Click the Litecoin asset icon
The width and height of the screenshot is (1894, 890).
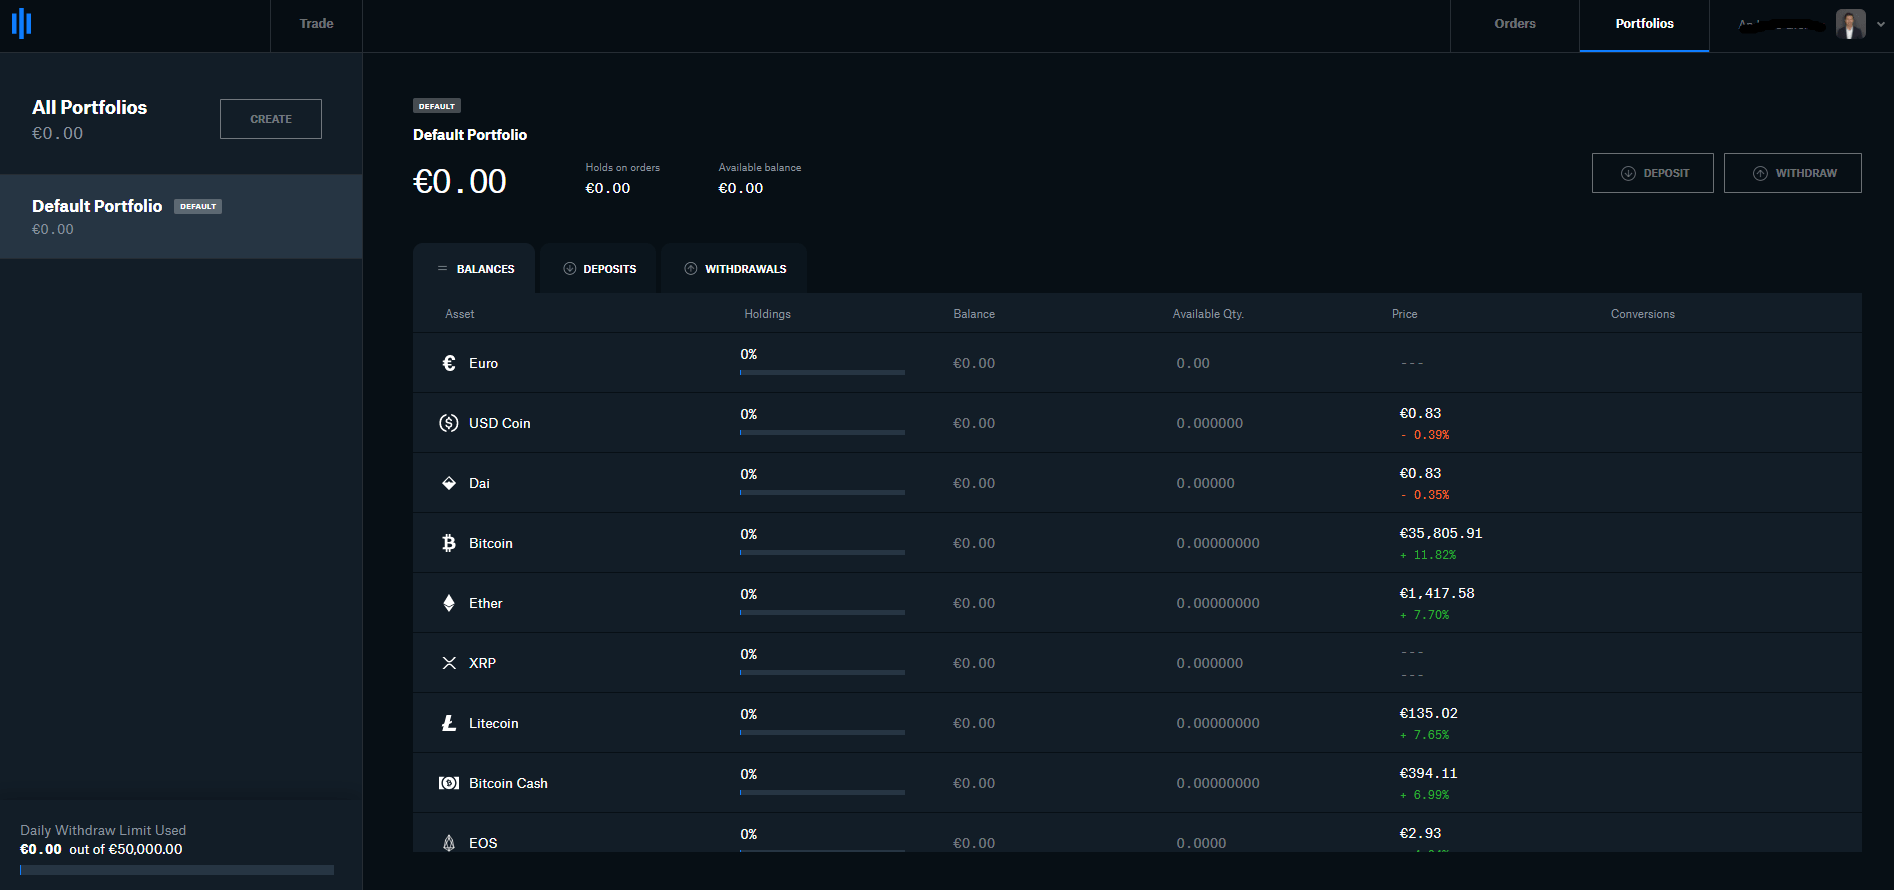pyautogui.click(x=449, y=723)
